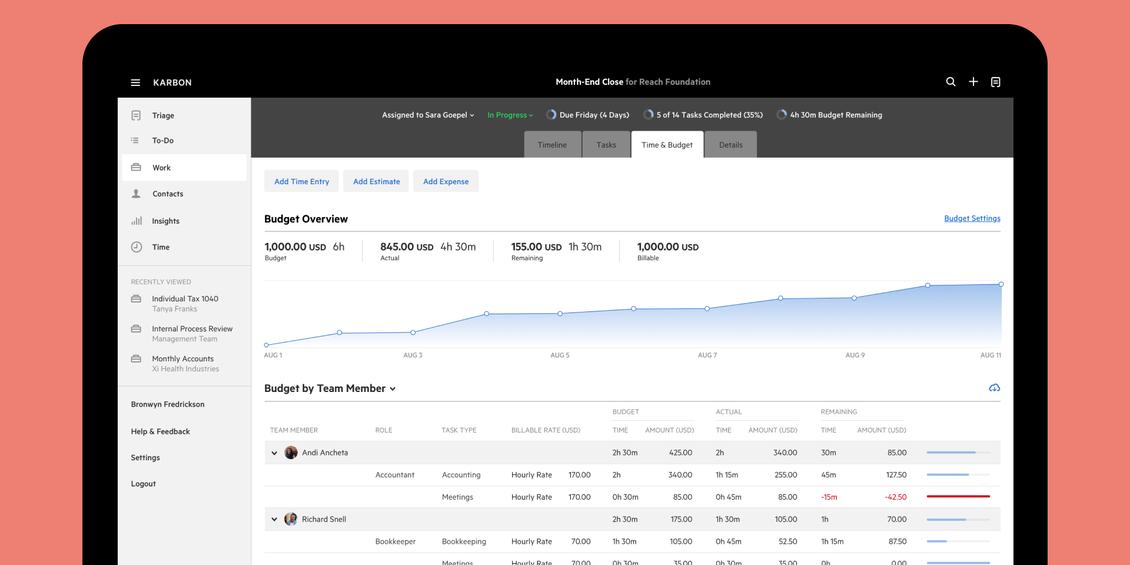Click the Time clock icon
The width and height of the screenshot is (1130, 565).
(x=136, y=247)
